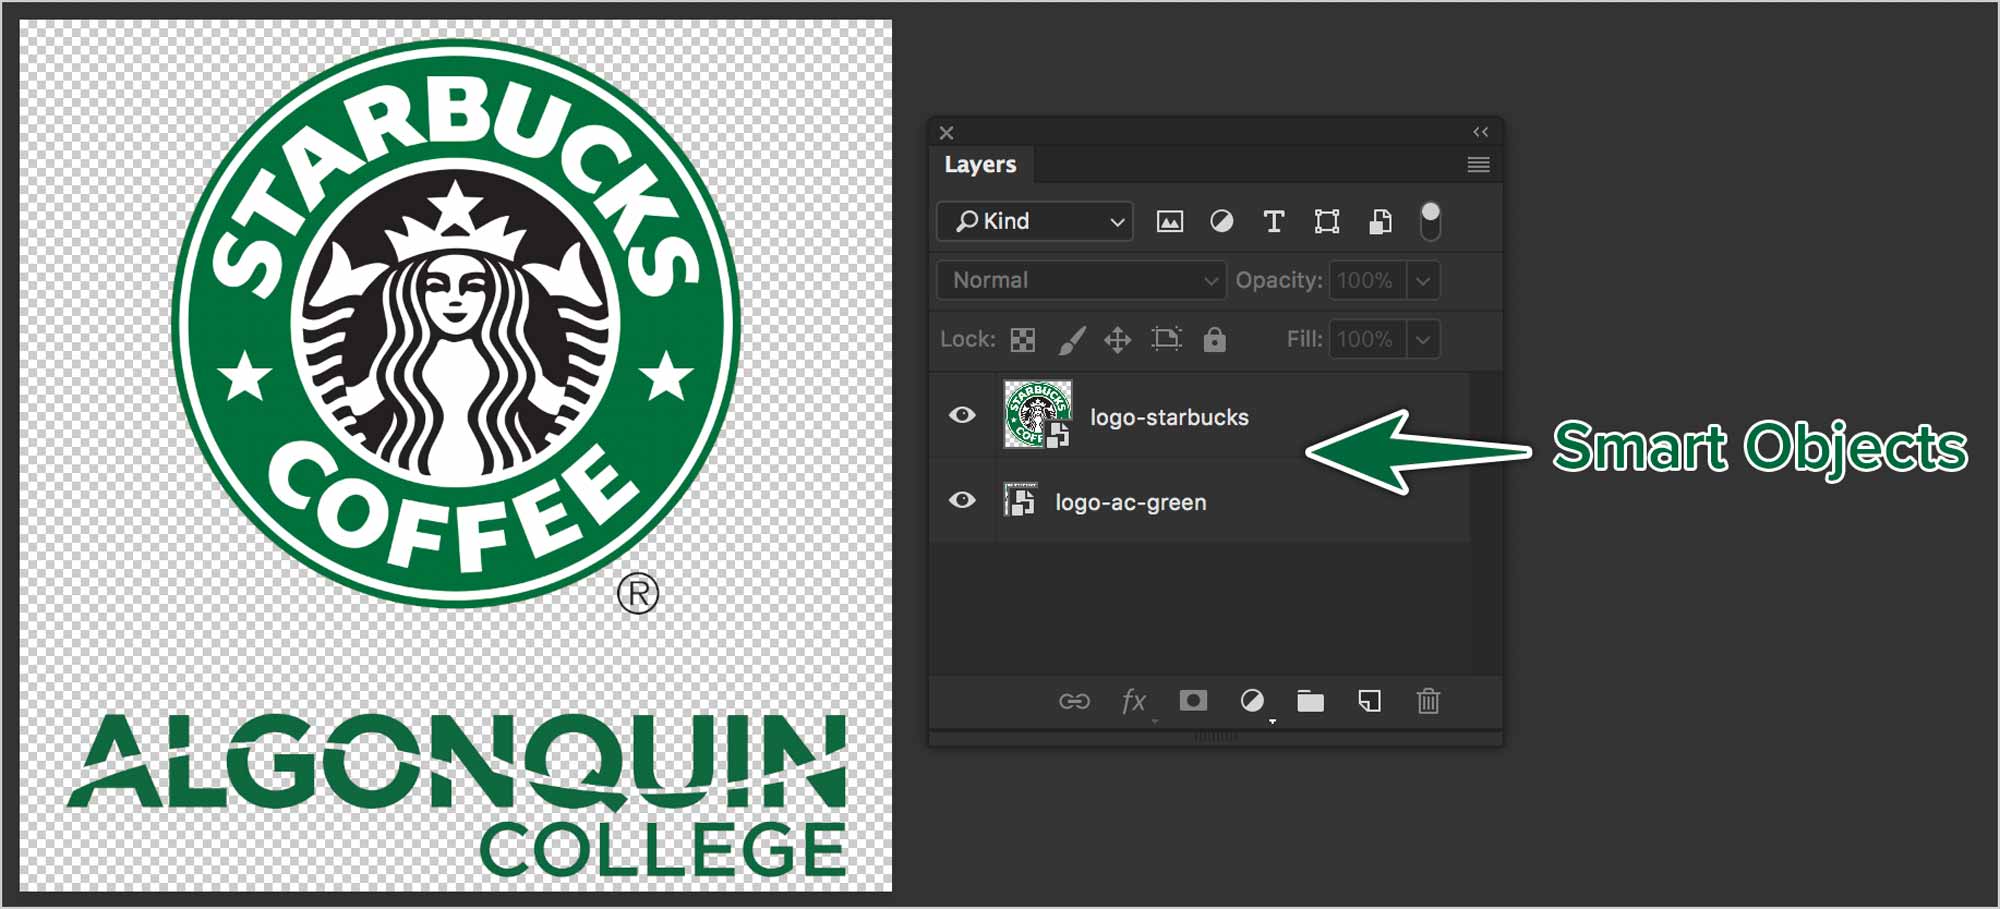Open the Normal blend mode dropdown
2000x909 pixels.
click(x=1081, y=280)
